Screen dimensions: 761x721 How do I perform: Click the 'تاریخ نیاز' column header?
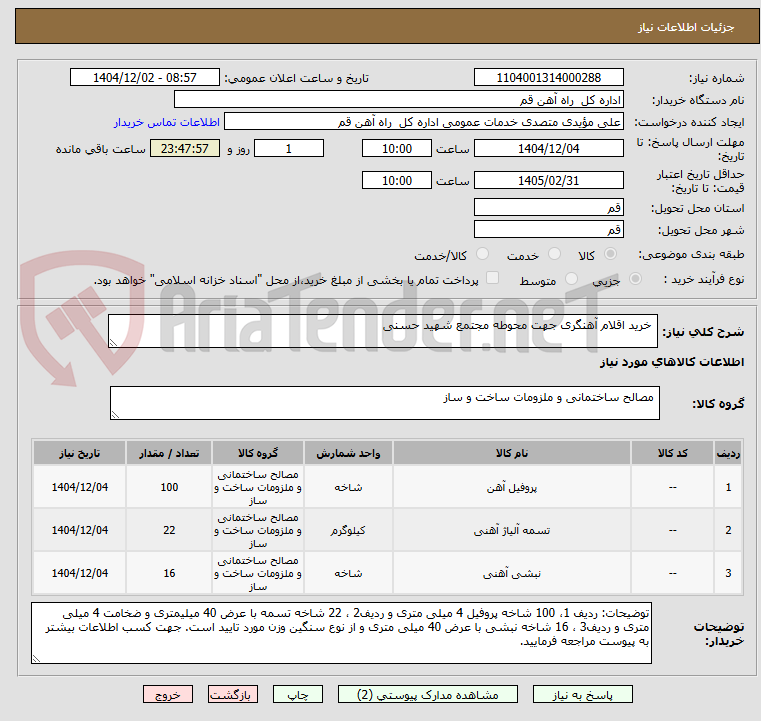point(80,453)
